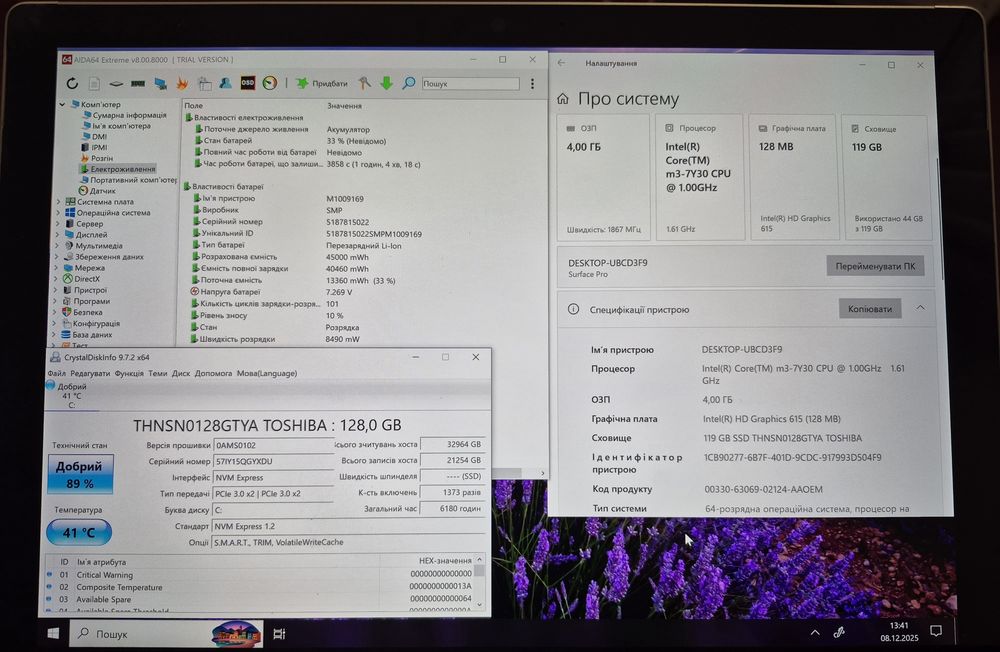This screenshot has width=1000, height=652.
Task: Click the Версія прошивки field 0AMS0102
Action: click(273, 445)
